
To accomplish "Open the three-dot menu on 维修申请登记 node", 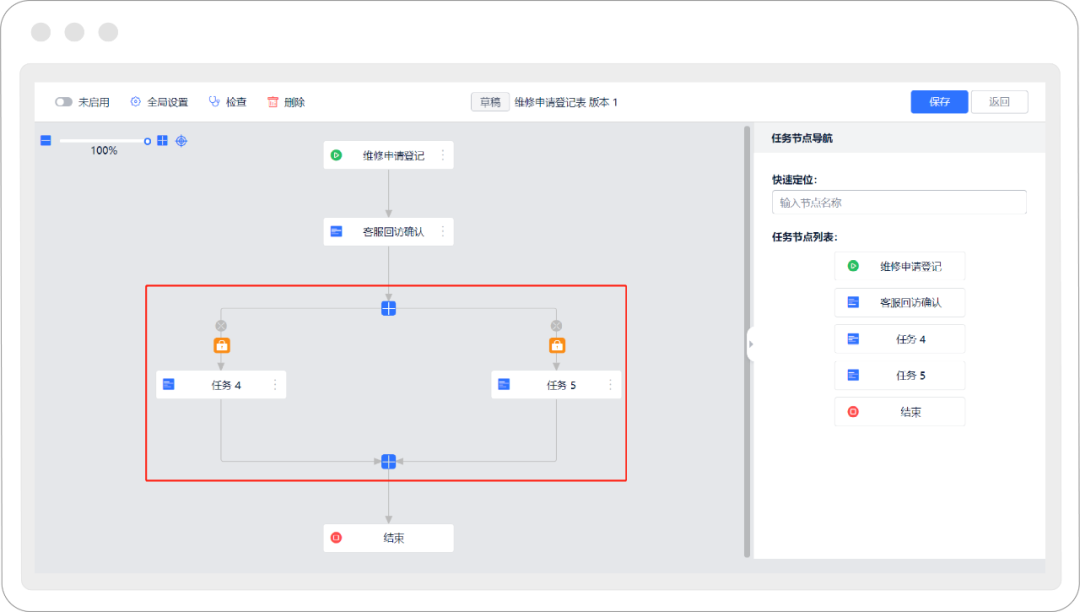I will (x=443, y=155).
